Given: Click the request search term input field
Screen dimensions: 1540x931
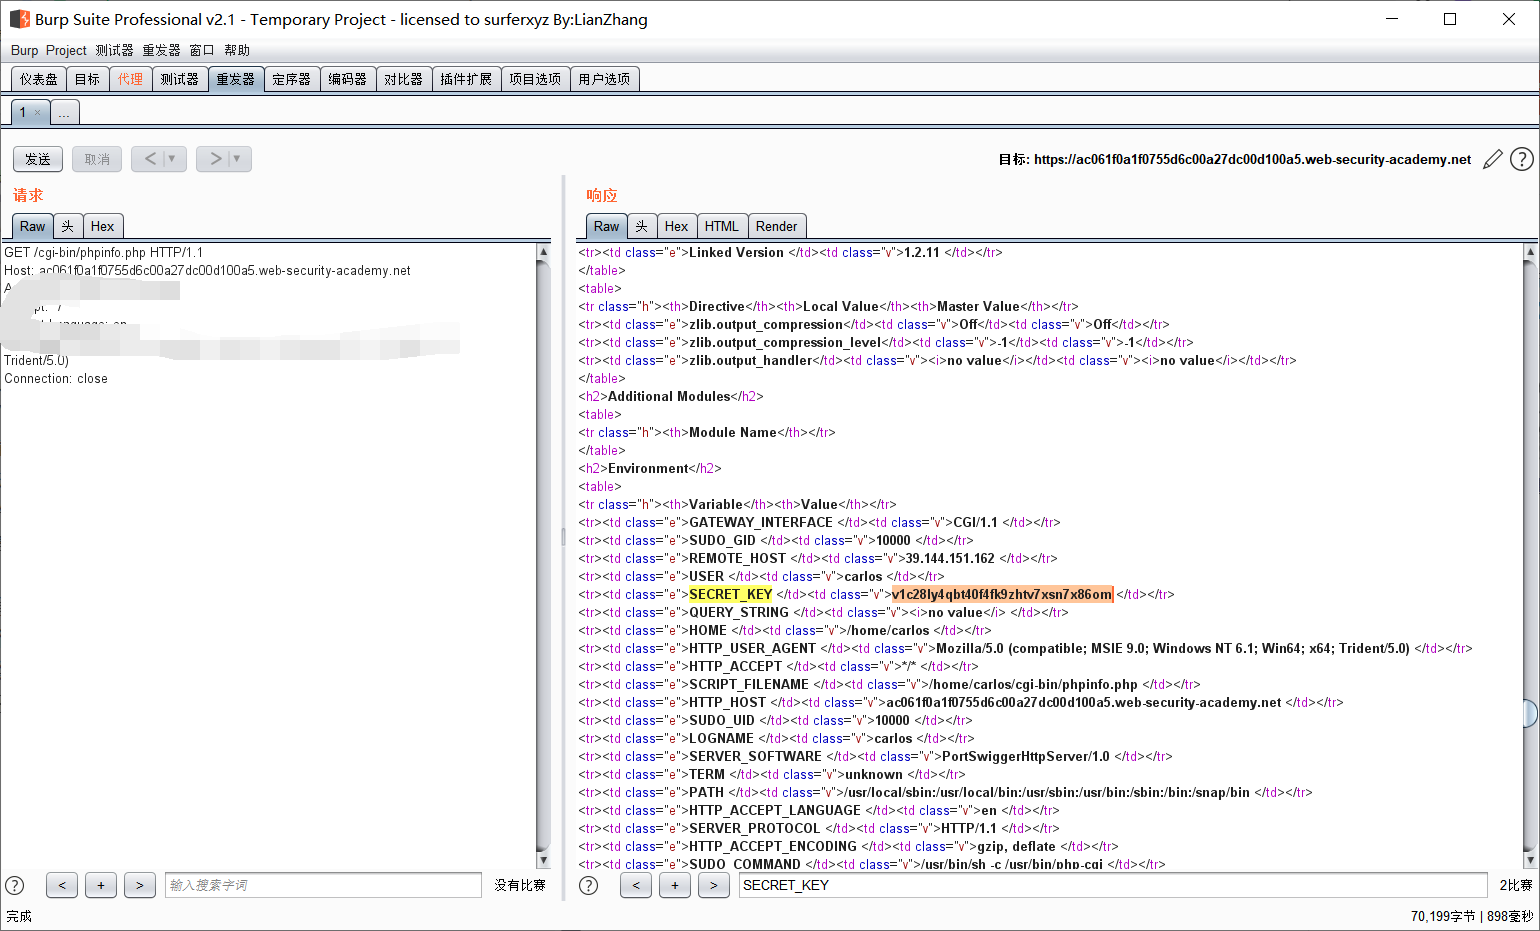Looking at the screenshot, I should click(323, 885).
